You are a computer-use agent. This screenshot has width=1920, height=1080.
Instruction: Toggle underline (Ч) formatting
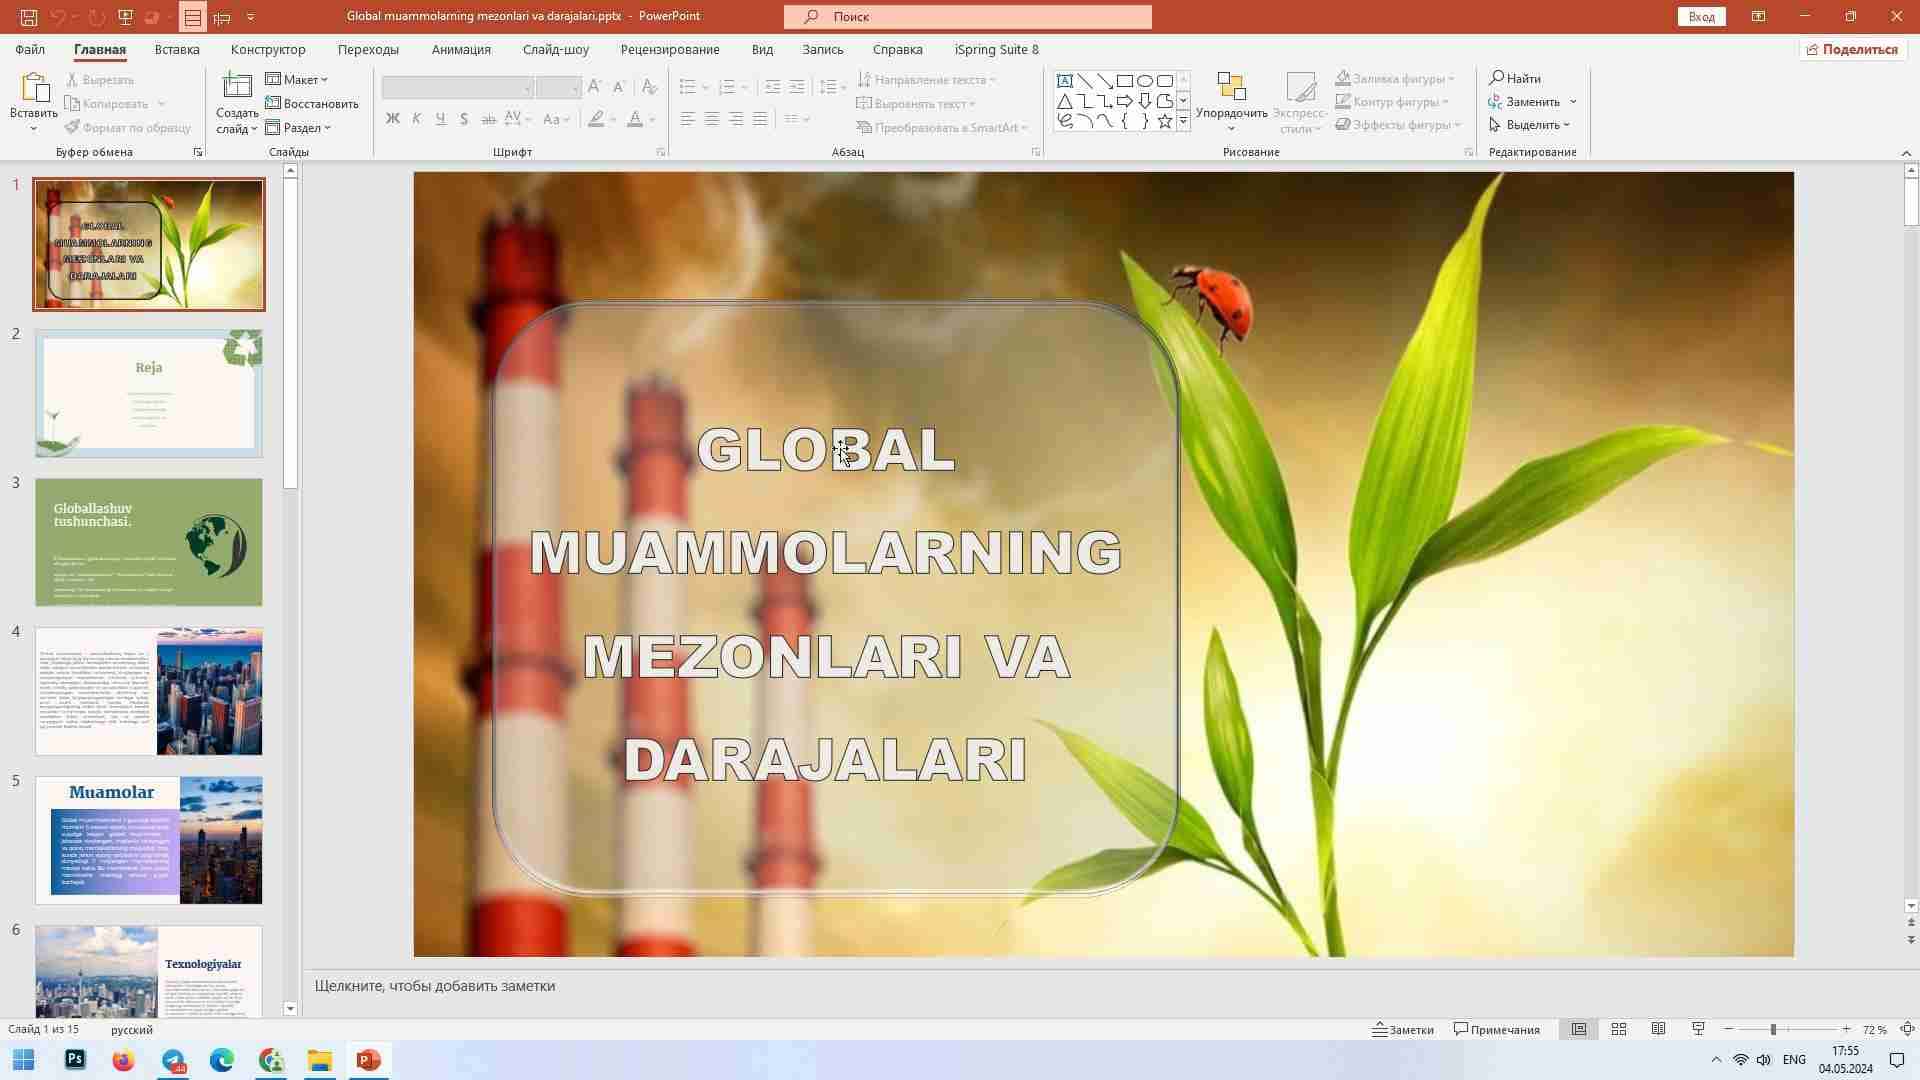click(x=440, y=119)
